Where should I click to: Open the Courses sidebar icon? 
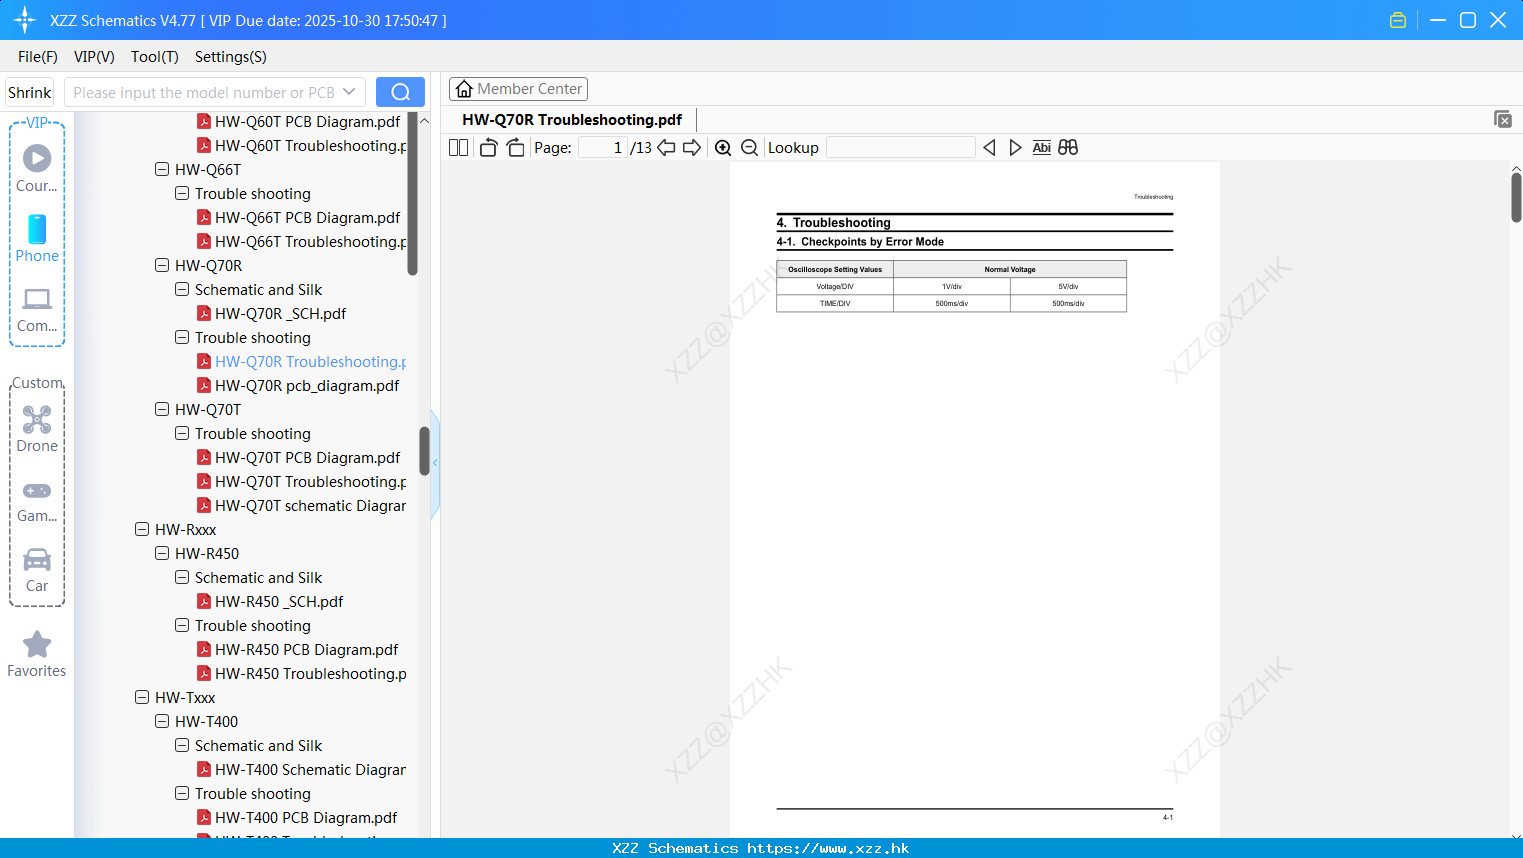pos(37,169)
